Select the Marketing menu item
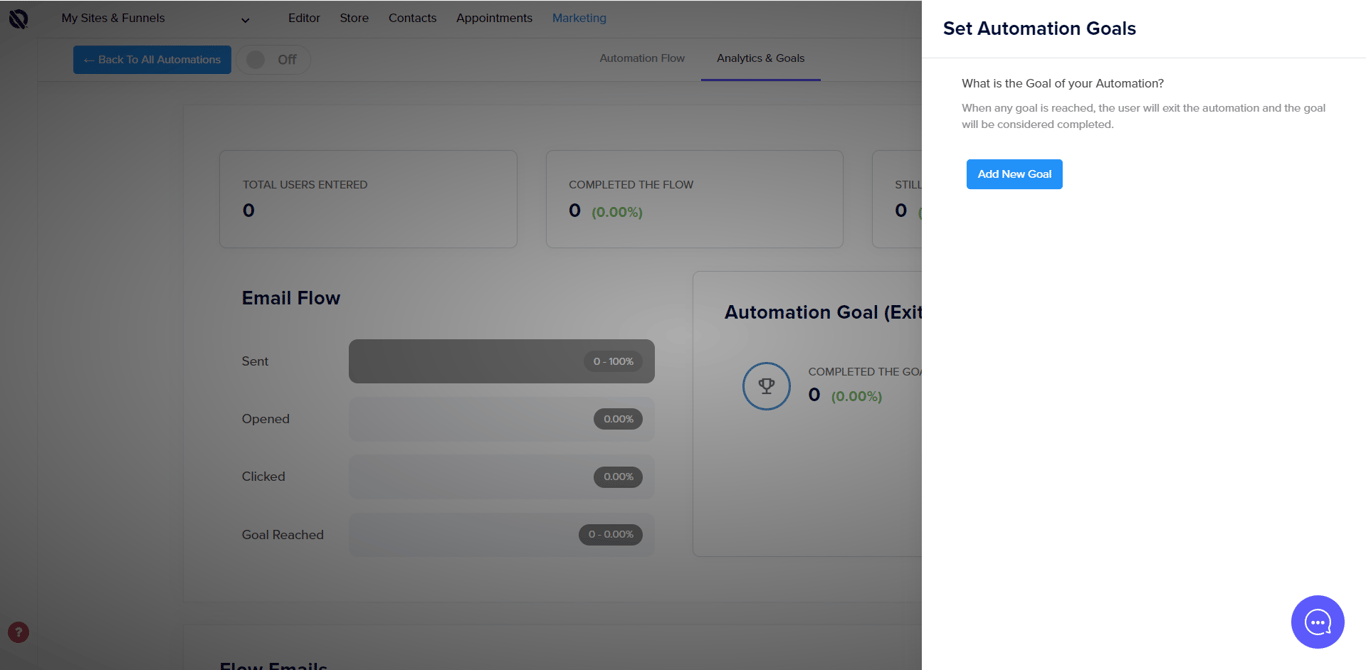Image resolution: width=1366 pixels, height=670 pixels. coord(579,18)
